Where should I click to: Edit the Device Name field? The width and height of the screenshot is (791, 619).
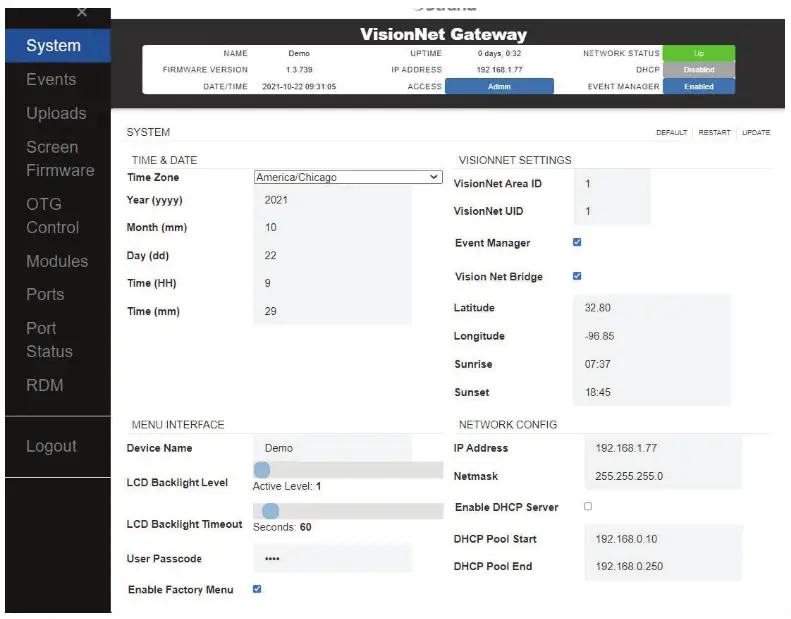coord(332,448)
